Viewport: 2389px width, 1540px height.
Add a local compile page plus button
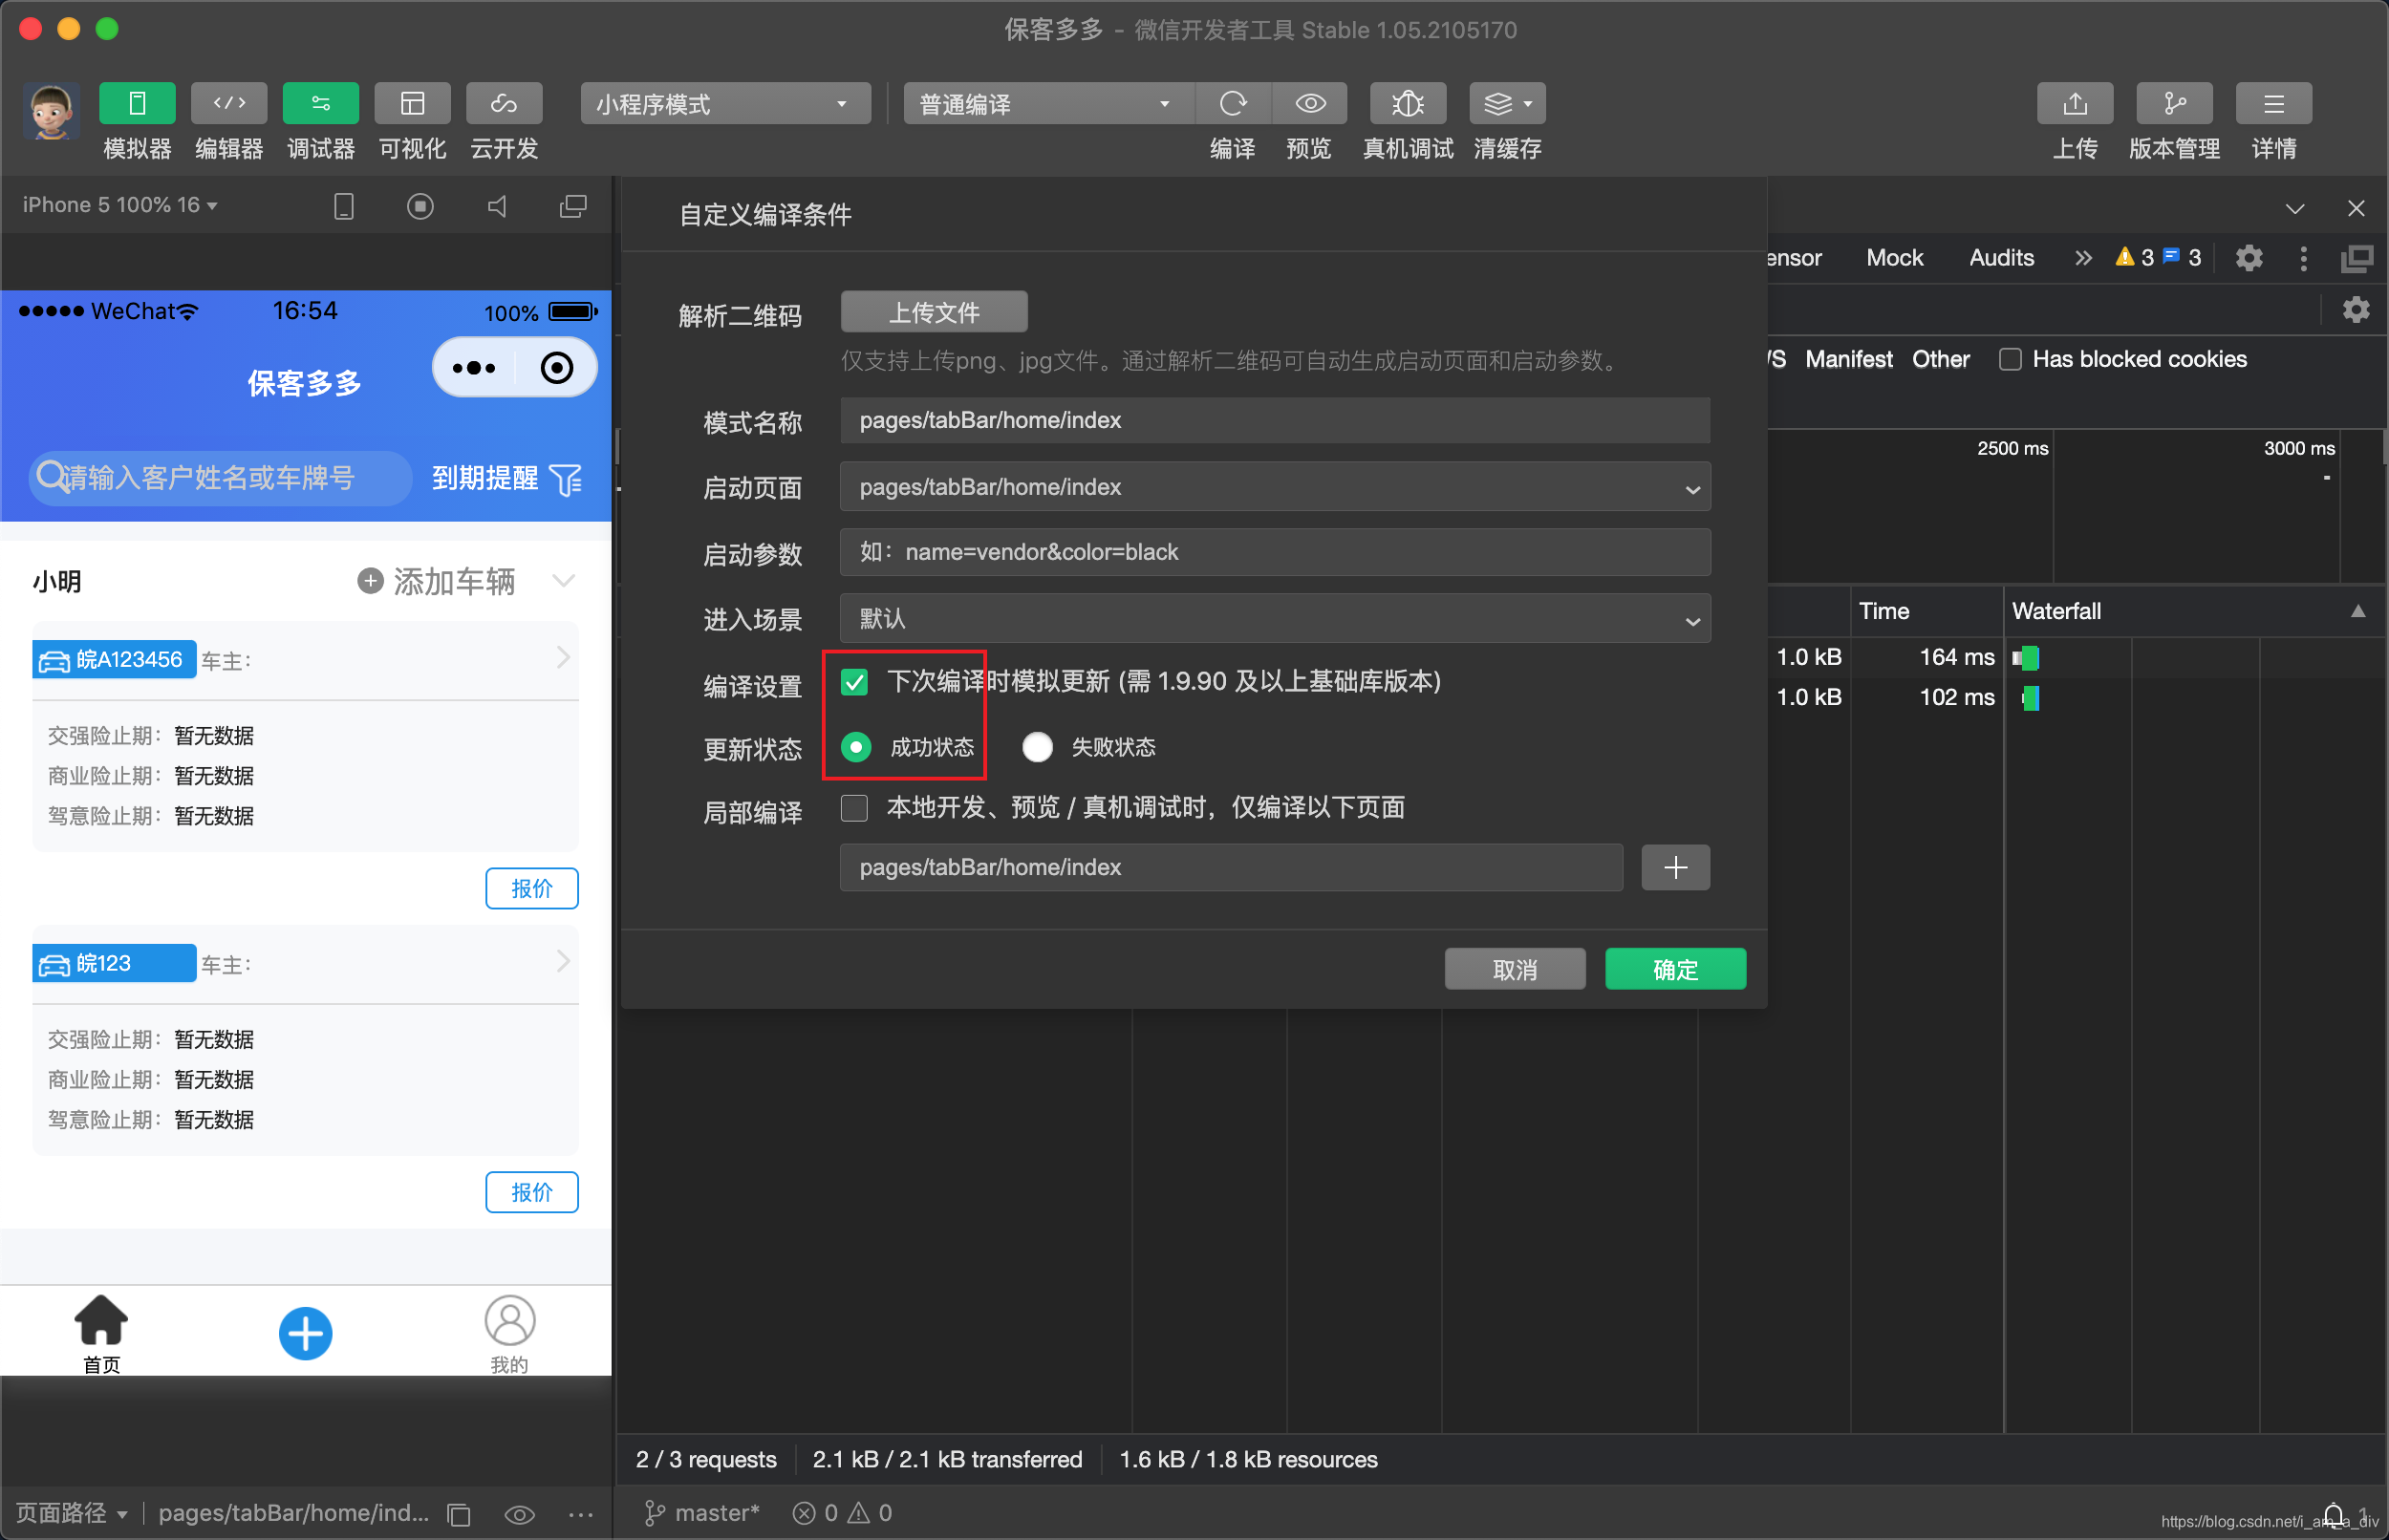[1675, 867]
